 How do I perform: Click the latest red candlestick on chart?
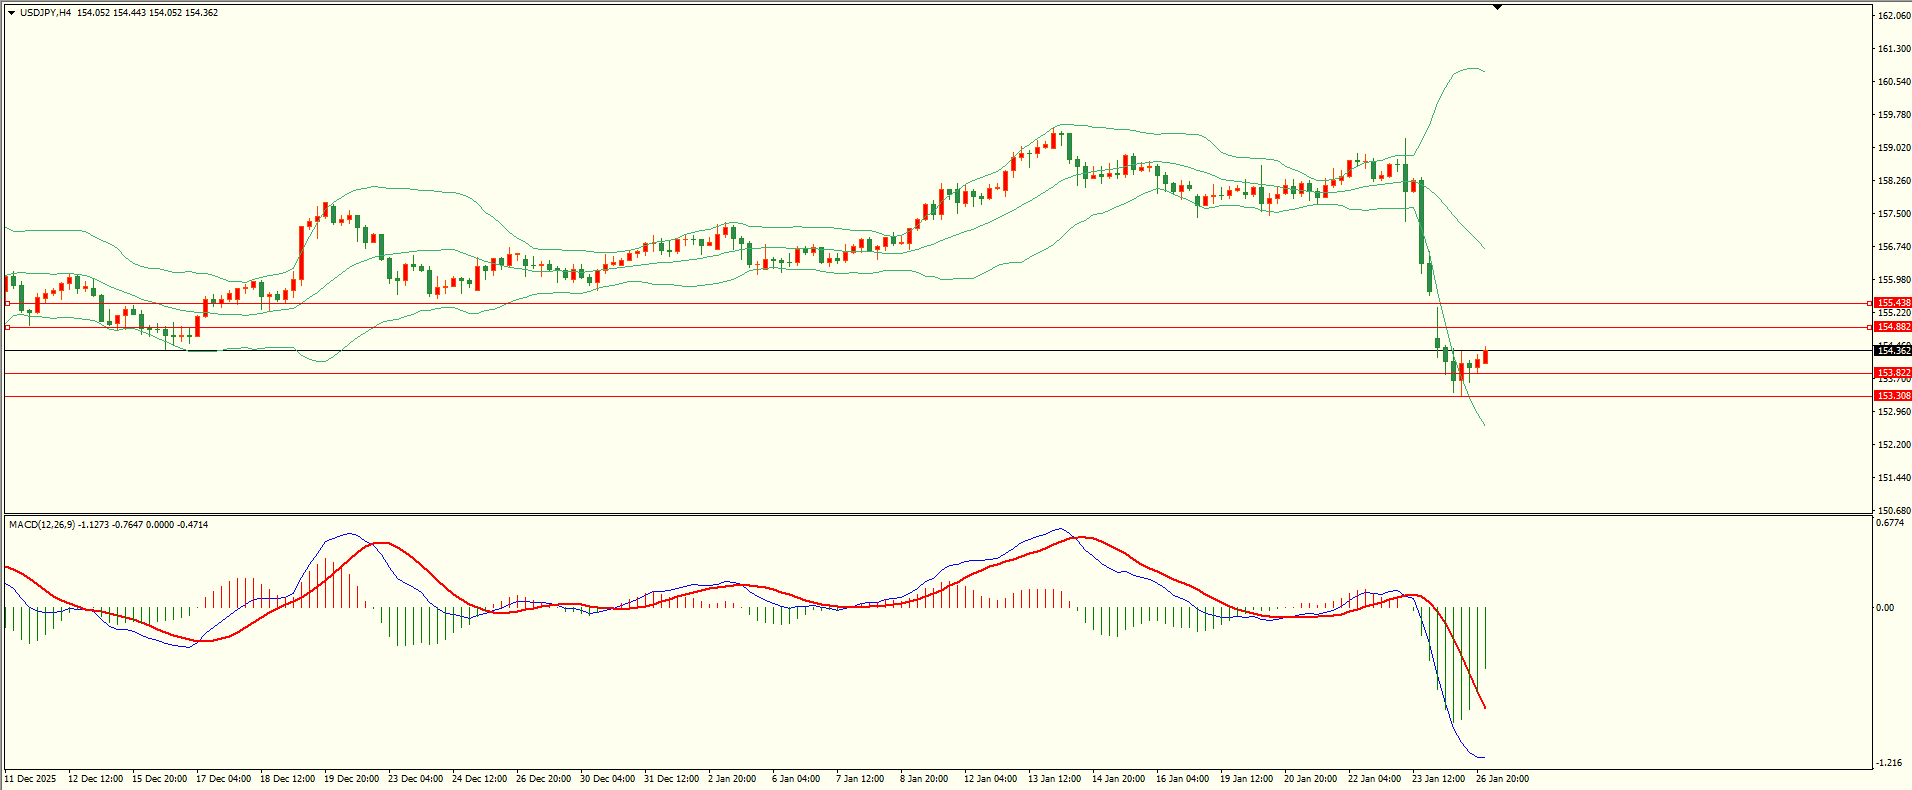(x=1485, y=356)
